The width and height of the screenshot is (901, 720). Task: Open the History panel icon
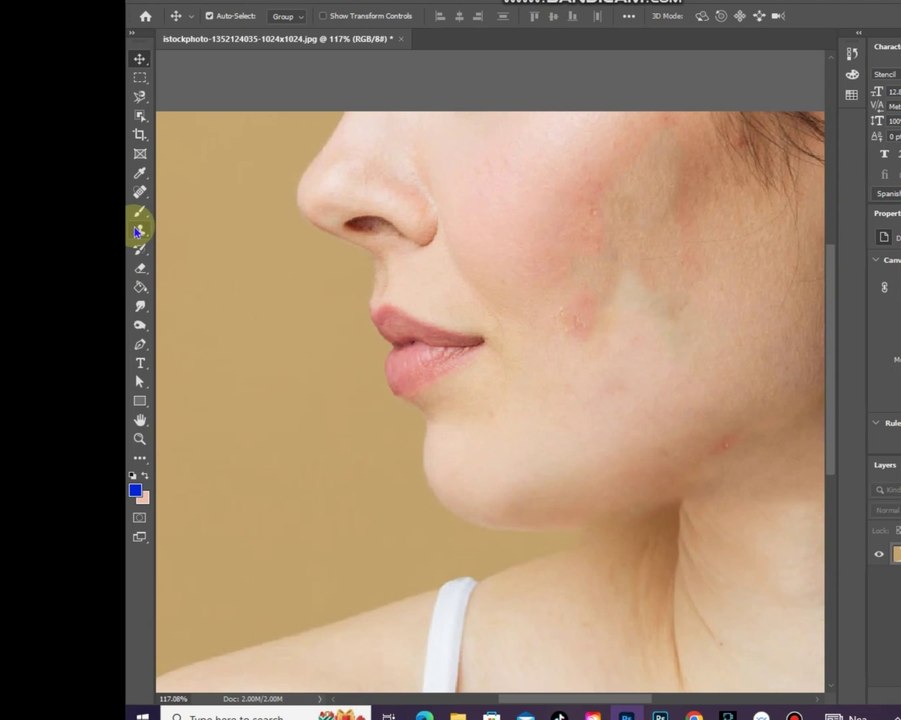[x=852, y=54]
